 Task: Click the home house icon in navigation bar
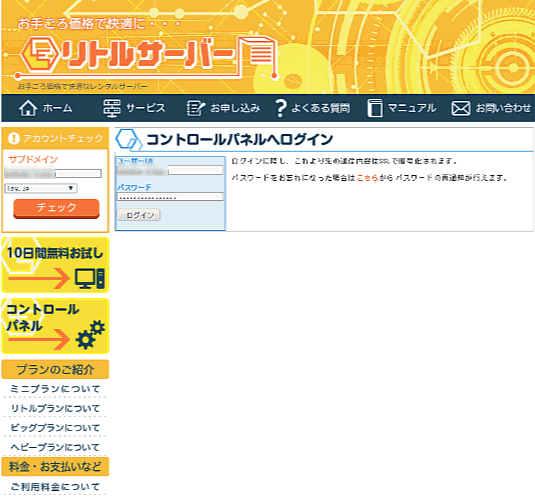(28, 108)
